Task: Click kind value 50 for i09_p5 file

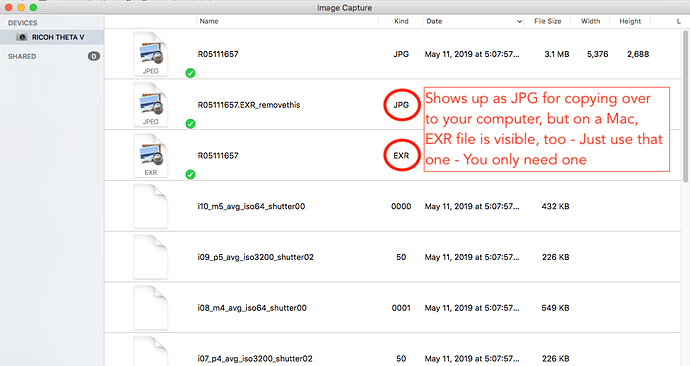Action: click(401, 257)
